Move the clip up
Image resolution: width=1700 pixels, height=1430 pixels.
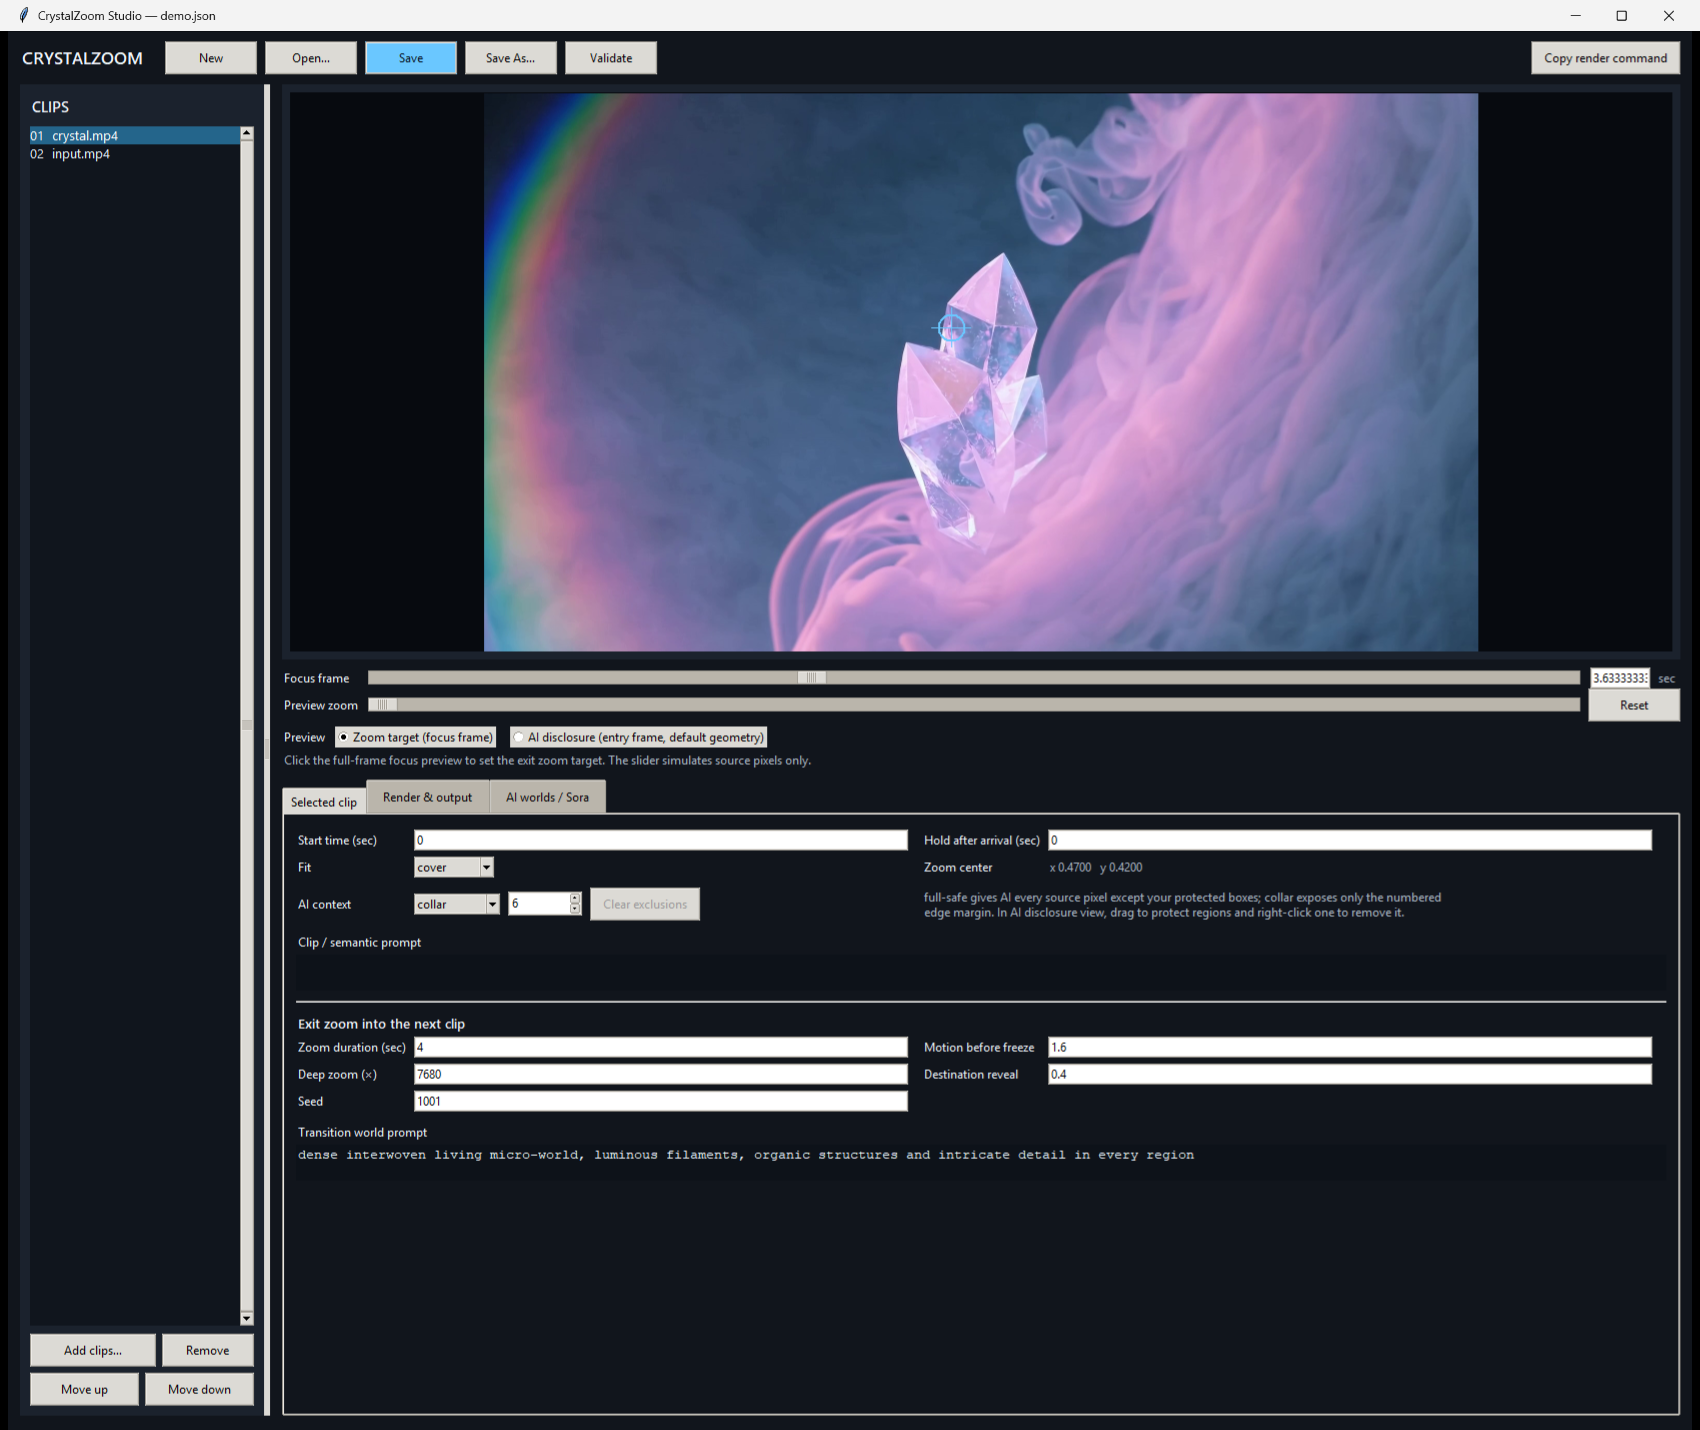click(x=85, y=1389)
